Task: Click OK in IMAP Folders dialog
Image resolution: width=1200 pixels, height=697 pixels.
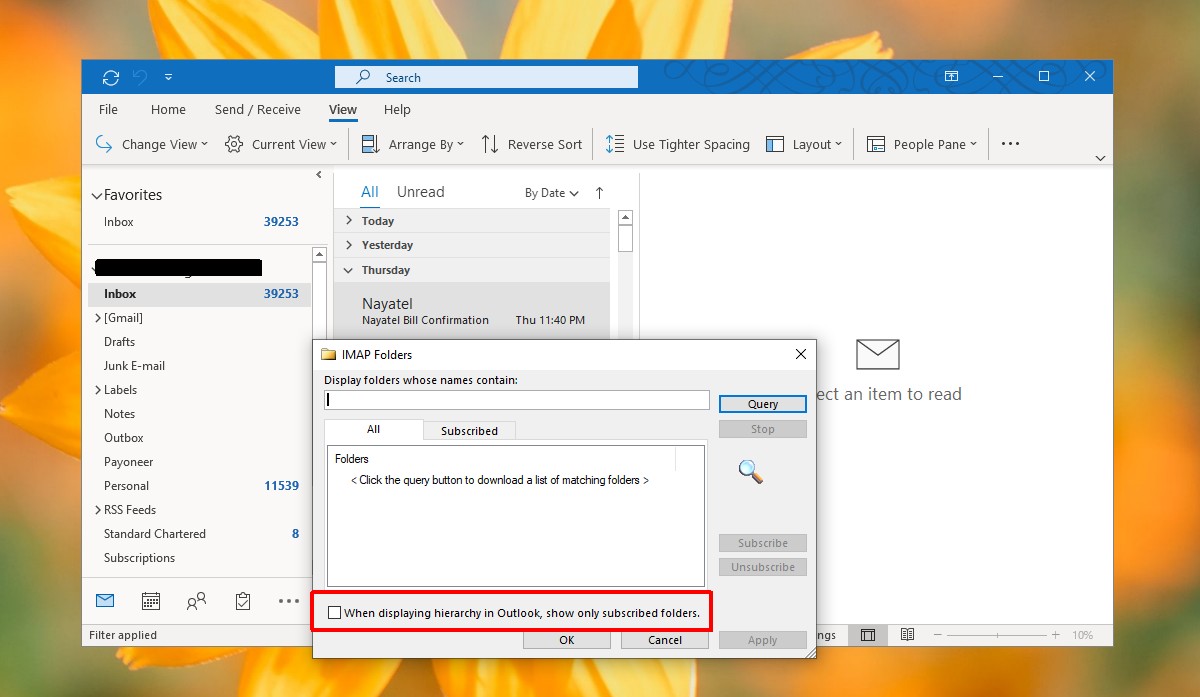Action: point(567,640)
